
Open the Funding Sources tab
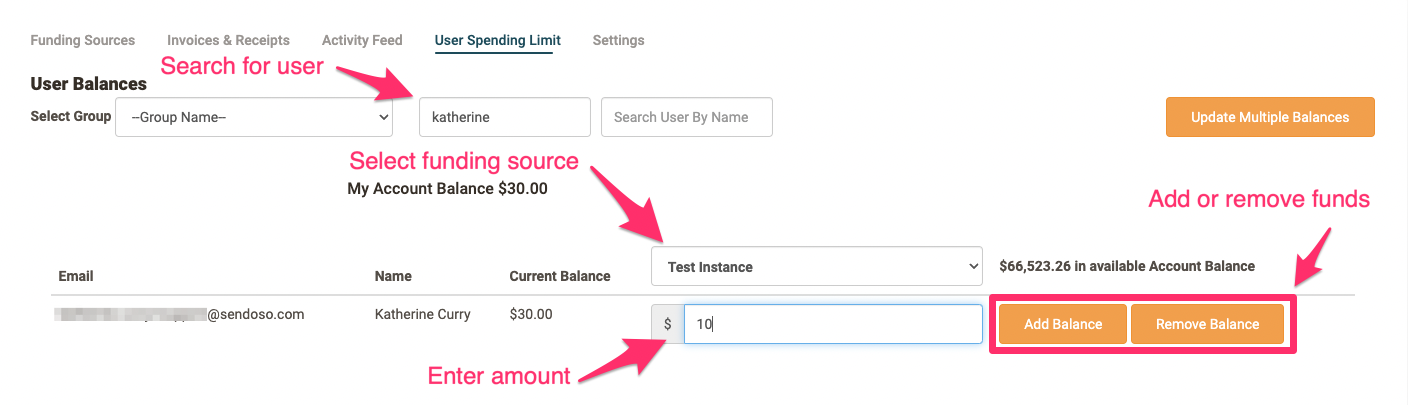[83, 40]
